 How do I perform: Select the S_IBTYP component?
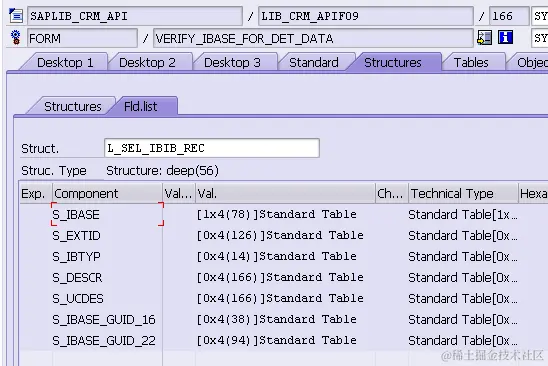coord(107,256)
